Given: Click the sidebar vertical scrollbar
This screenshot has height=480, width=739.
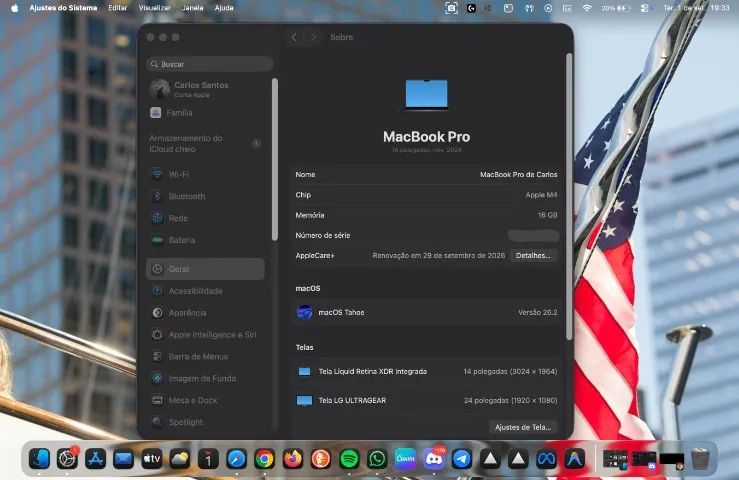Looking at the screenshot, I should [275, 159].
